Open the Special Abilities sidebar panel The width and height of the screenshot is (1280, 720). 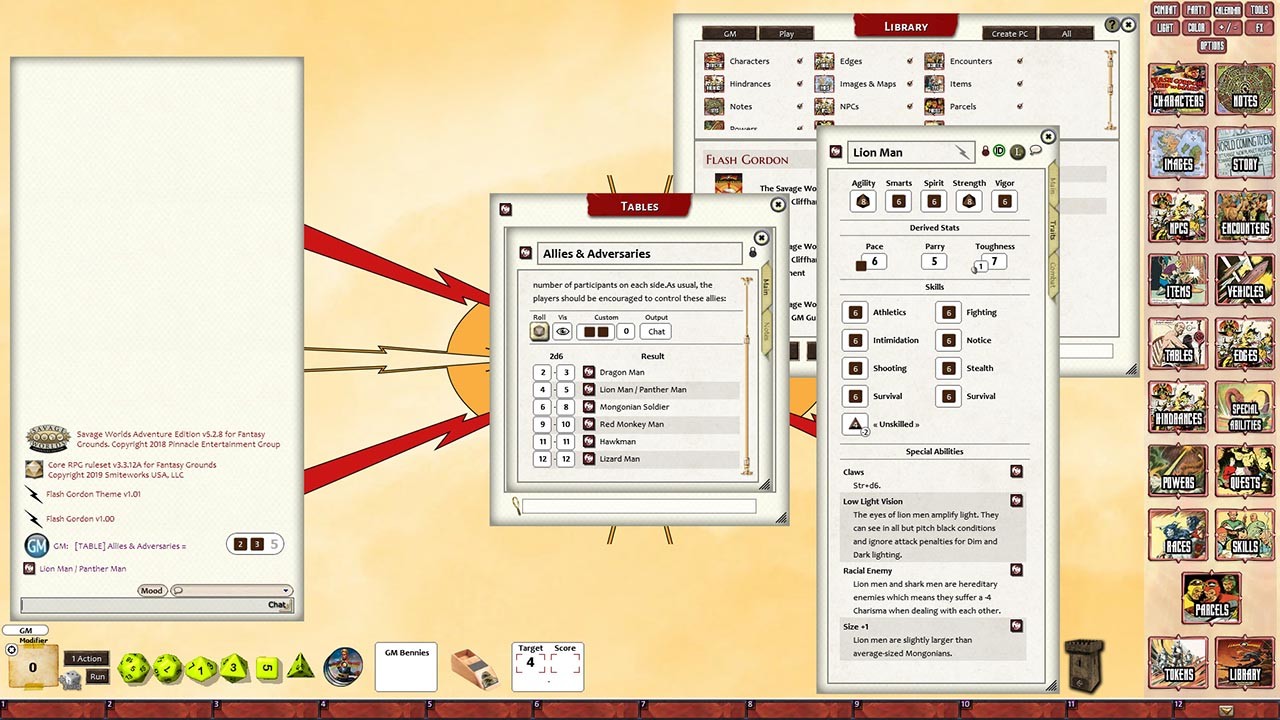1244,408
